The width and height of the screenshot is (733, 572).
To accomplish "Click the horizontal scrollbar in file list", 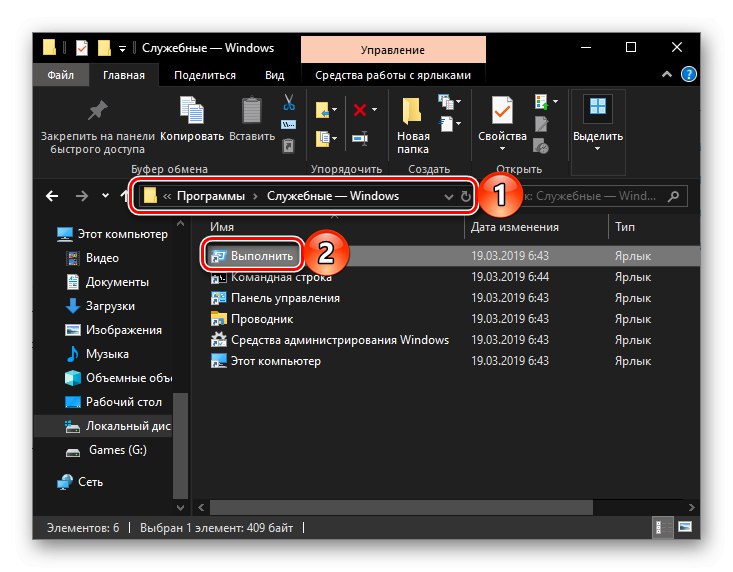I will coord(401,507).
